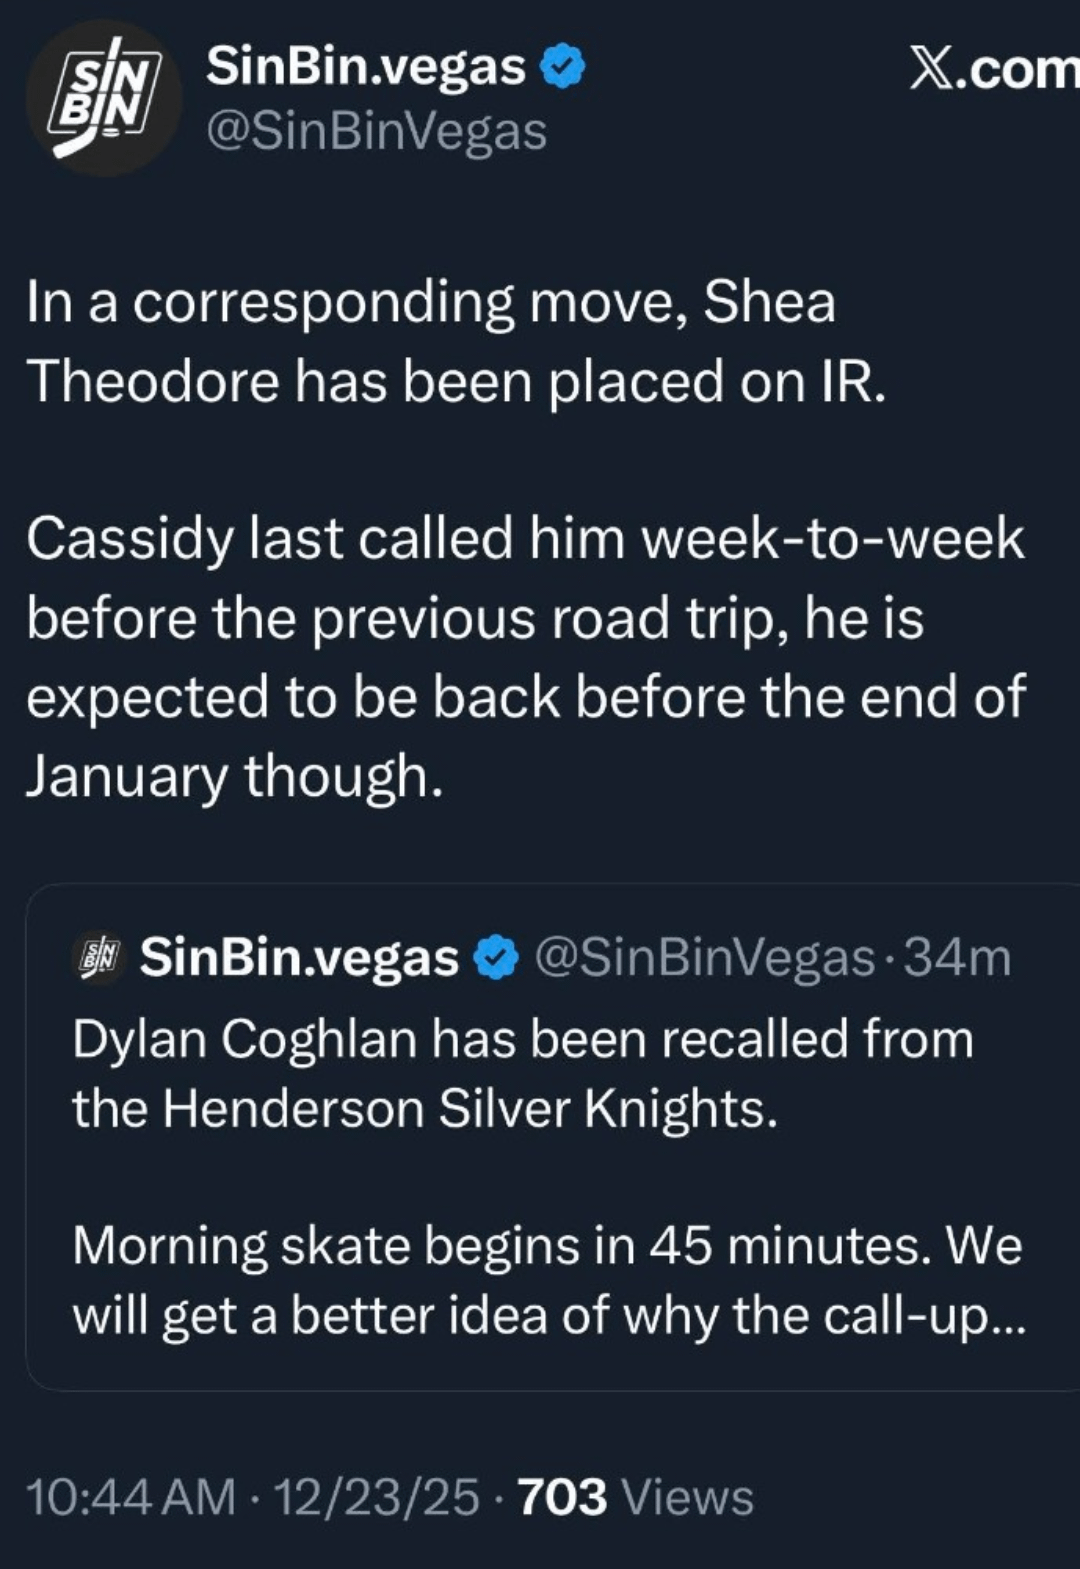
Task: Click the Cassidy week-to-week paragraph
Action: (x=525, y=618)
